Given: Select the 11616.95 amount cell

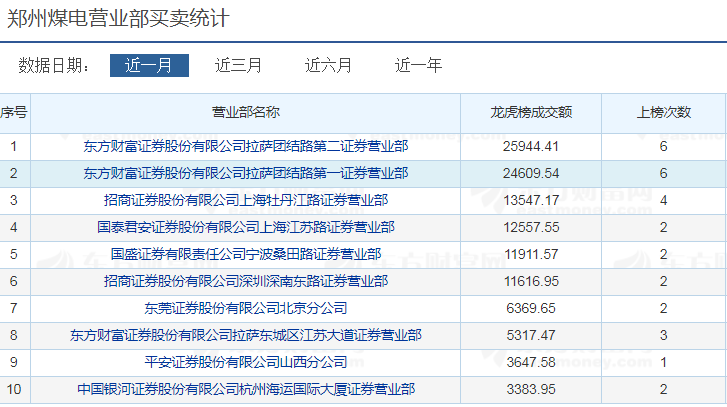Looking at the screenshot, I should (x=531, y=281).
